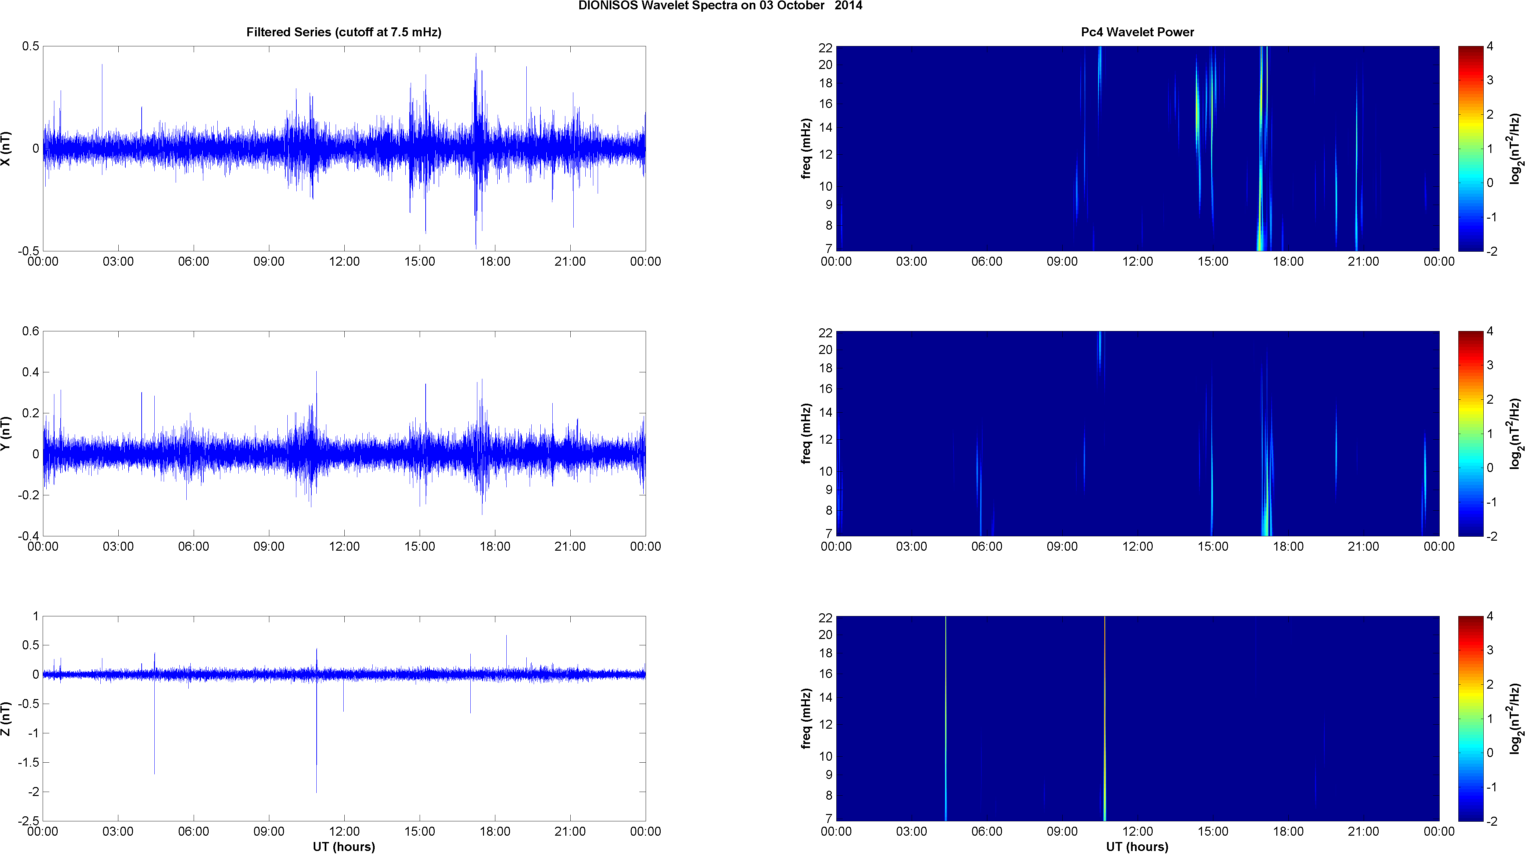This screenshot has height=854, width=1525.
Task: Click the '18:00' tick under the Y time series
Action: tap(495, 547)
